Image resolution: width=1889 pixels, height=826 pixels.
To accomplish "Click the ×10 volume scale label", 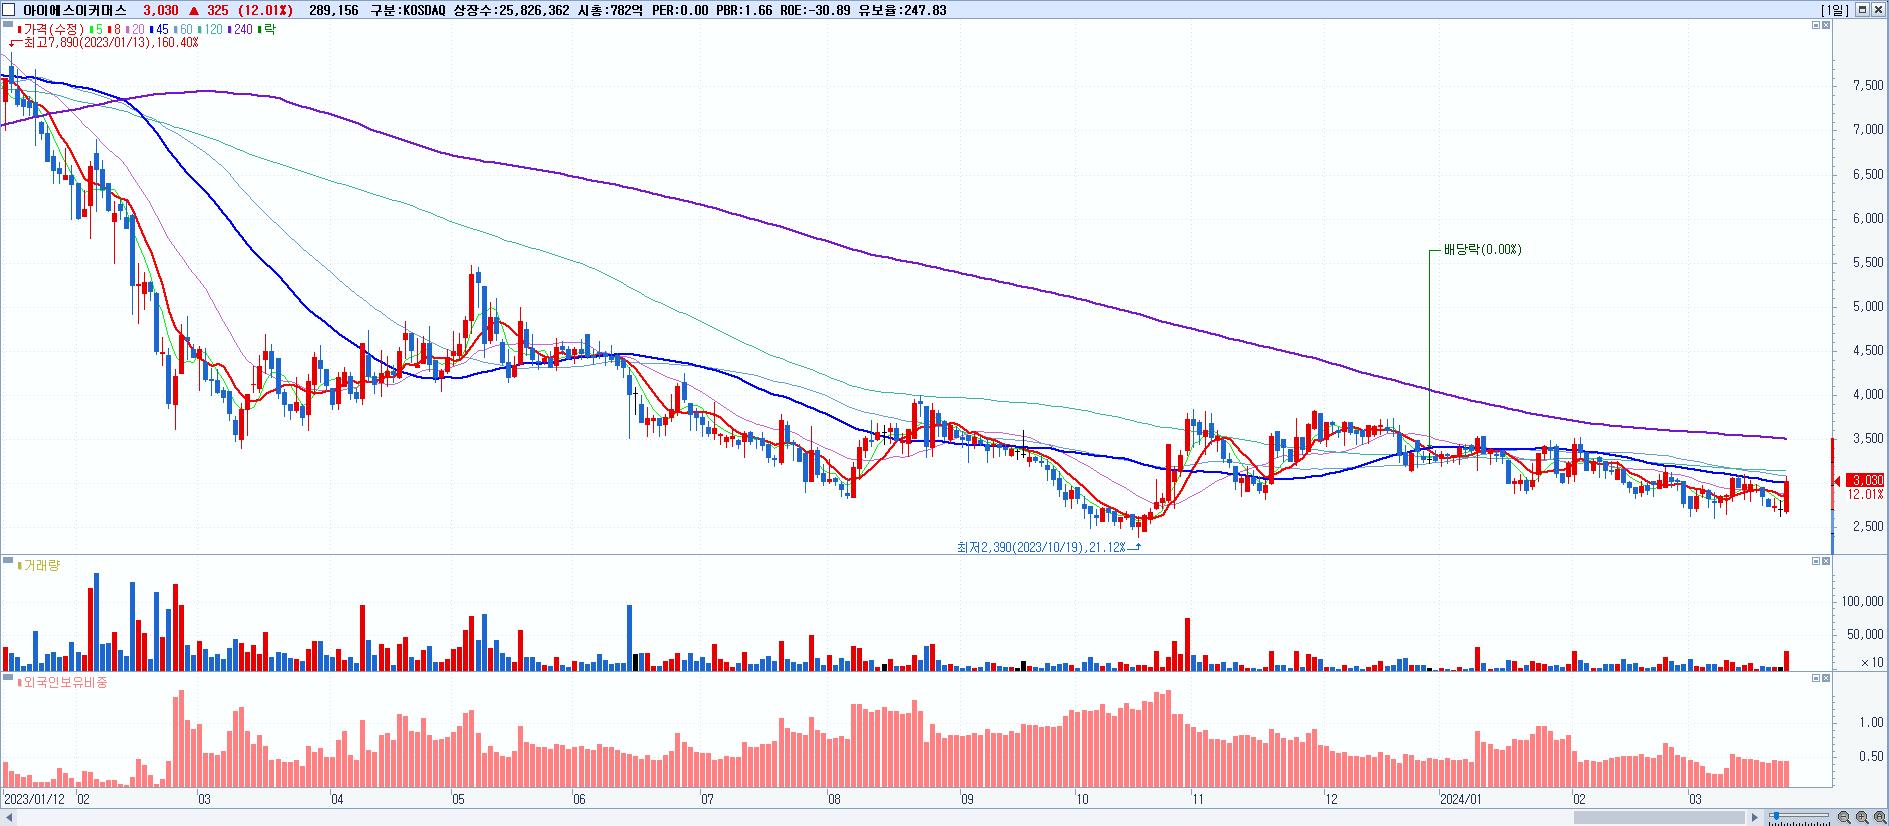I will (1871, 663).
